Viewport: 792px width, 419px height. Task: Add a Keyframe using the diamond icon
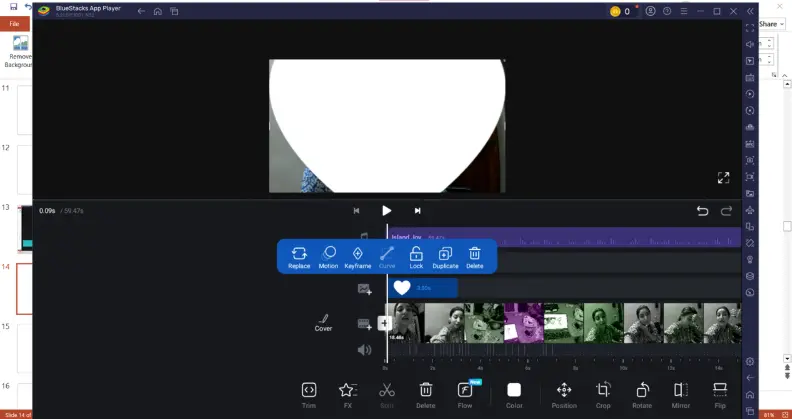click(x=357, y=256)
